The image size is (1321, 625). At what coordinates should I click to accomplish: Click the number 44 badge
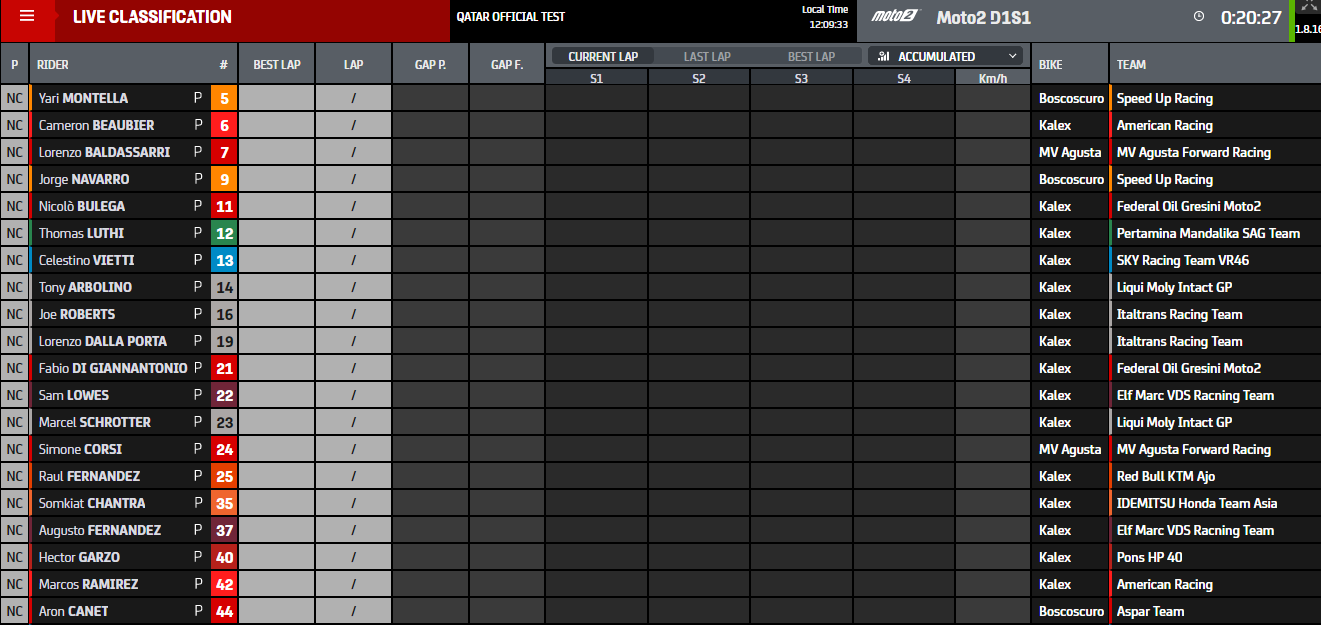[224, 611]
